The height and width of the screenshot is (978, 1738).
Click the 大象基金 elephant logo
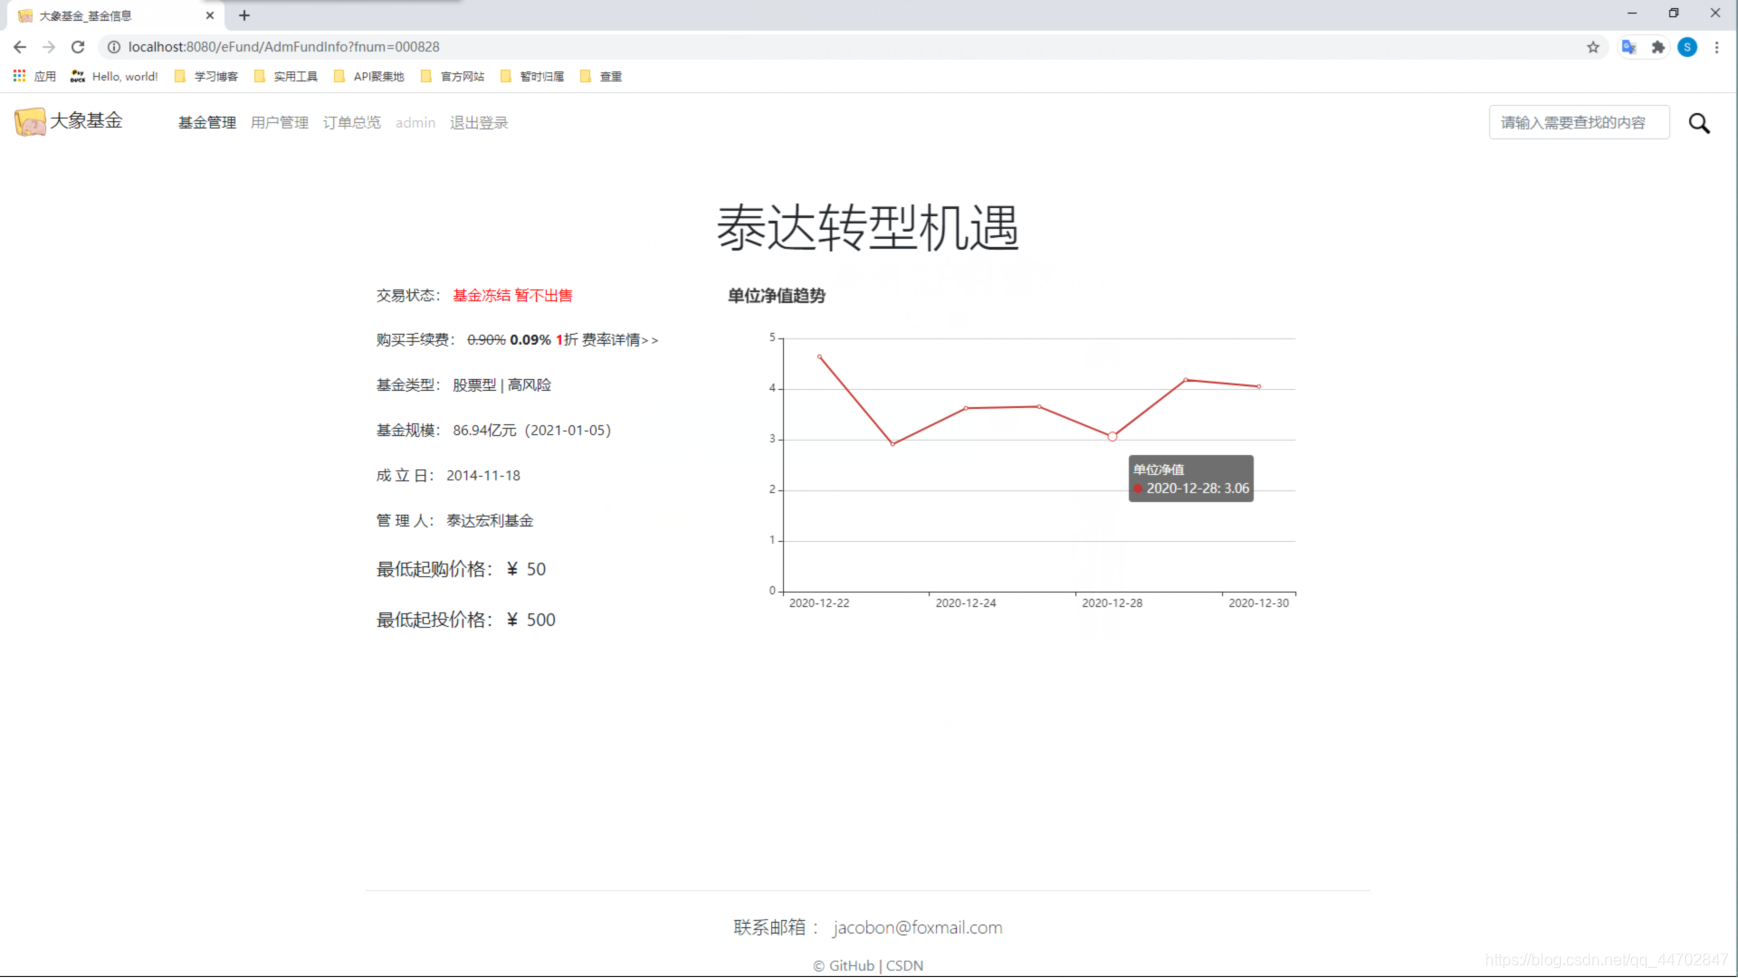[30, 122]
